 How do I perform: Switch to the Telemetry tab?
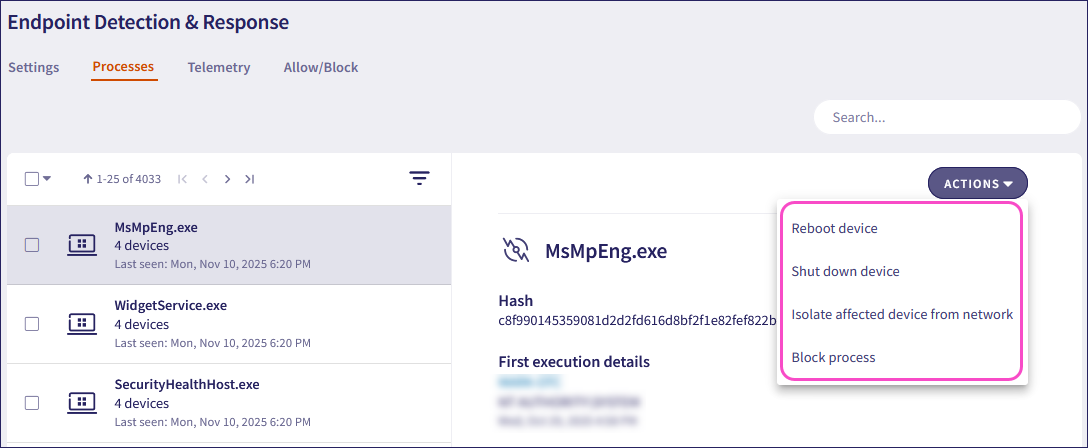pyautogui.click(x=219, y=68)
